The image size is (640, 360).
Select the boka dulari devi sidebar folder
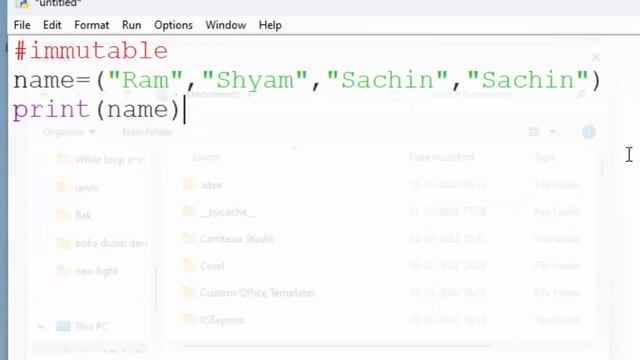[102, 243]
